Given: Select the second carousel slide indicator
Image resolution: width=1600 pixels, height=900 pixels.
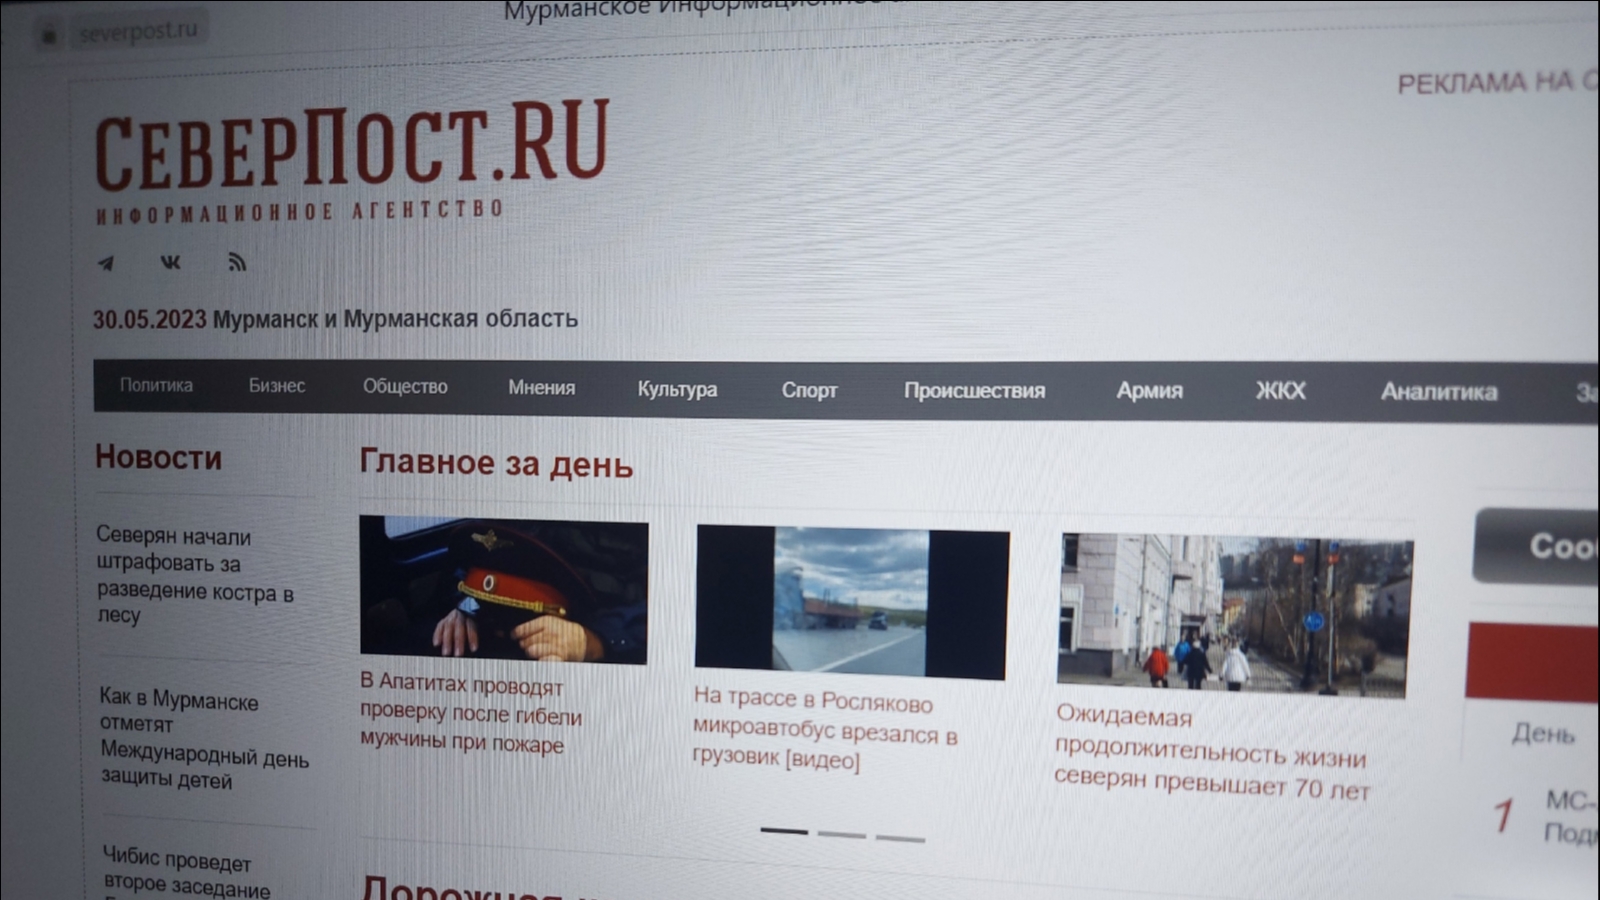Looking at the screenshot, I should [842, 834].
